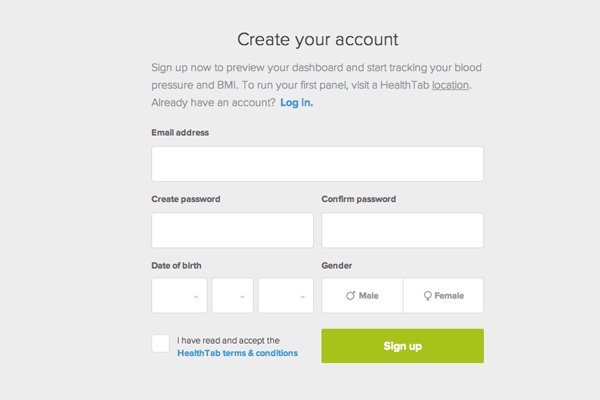Open HealthTab terms & conditions link
600x400 pixels.
tap(238, 353)
